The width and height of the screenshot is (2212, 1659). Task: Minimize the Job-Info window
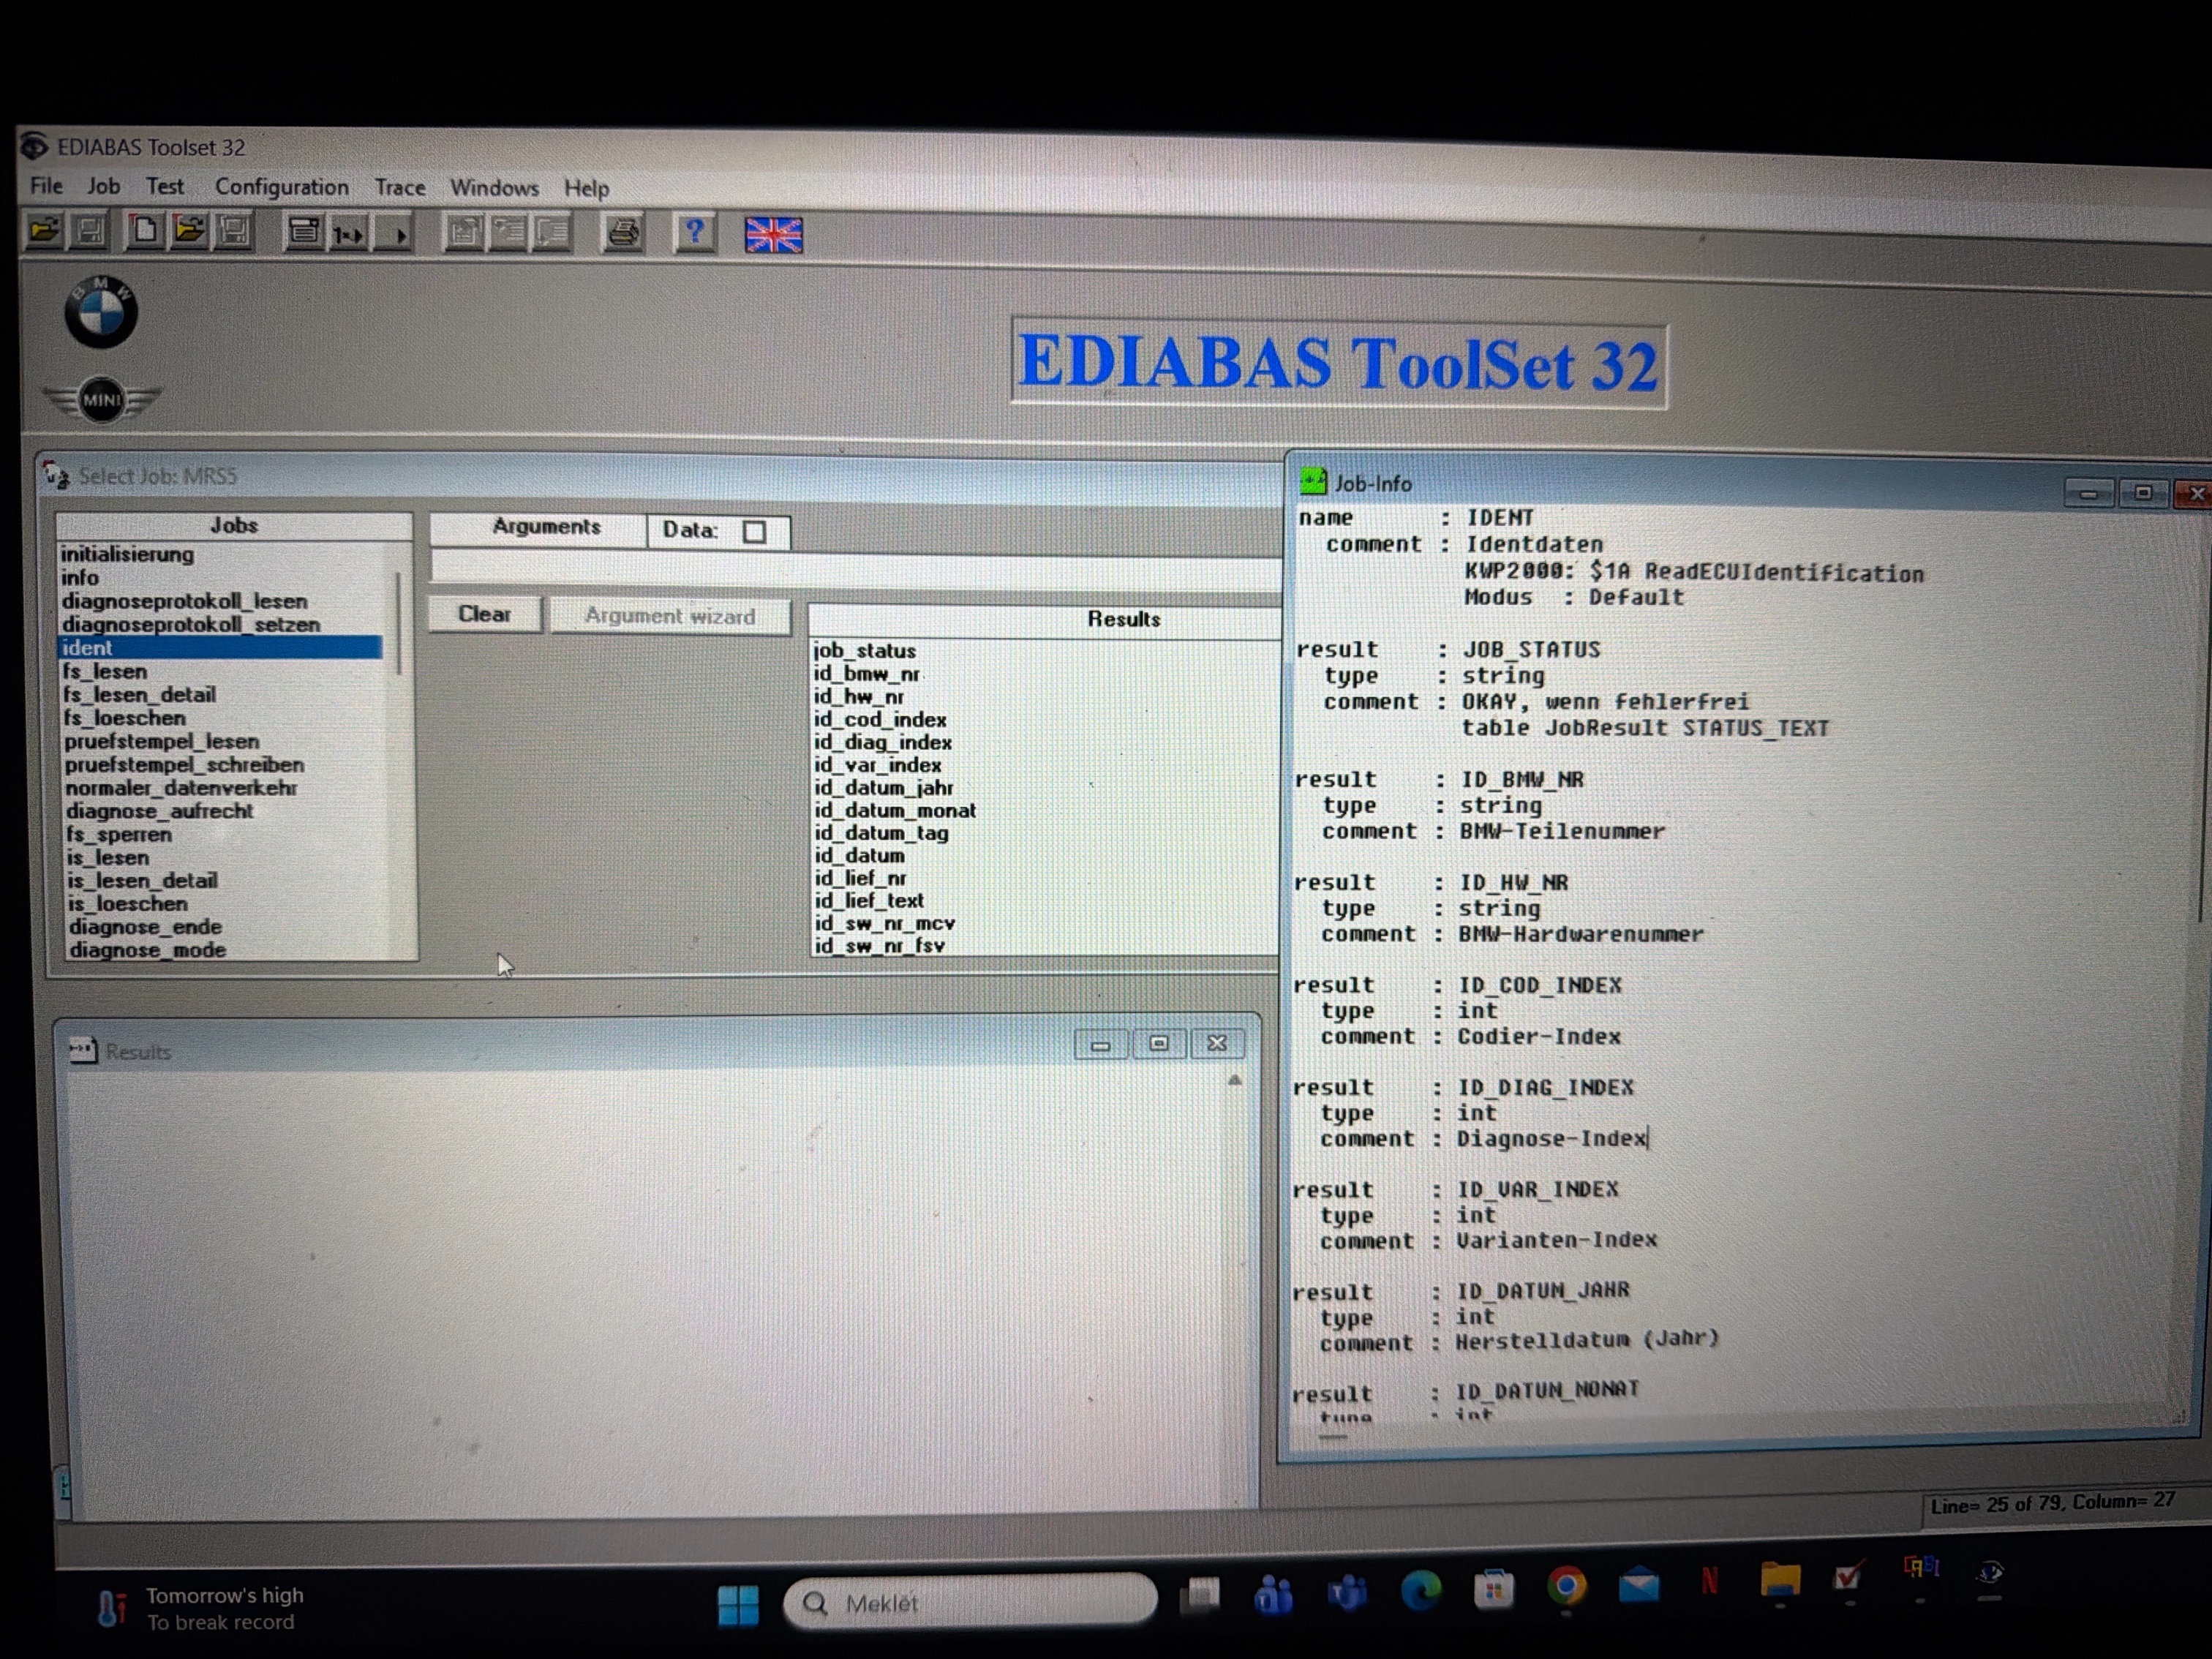click(2088, 492)
